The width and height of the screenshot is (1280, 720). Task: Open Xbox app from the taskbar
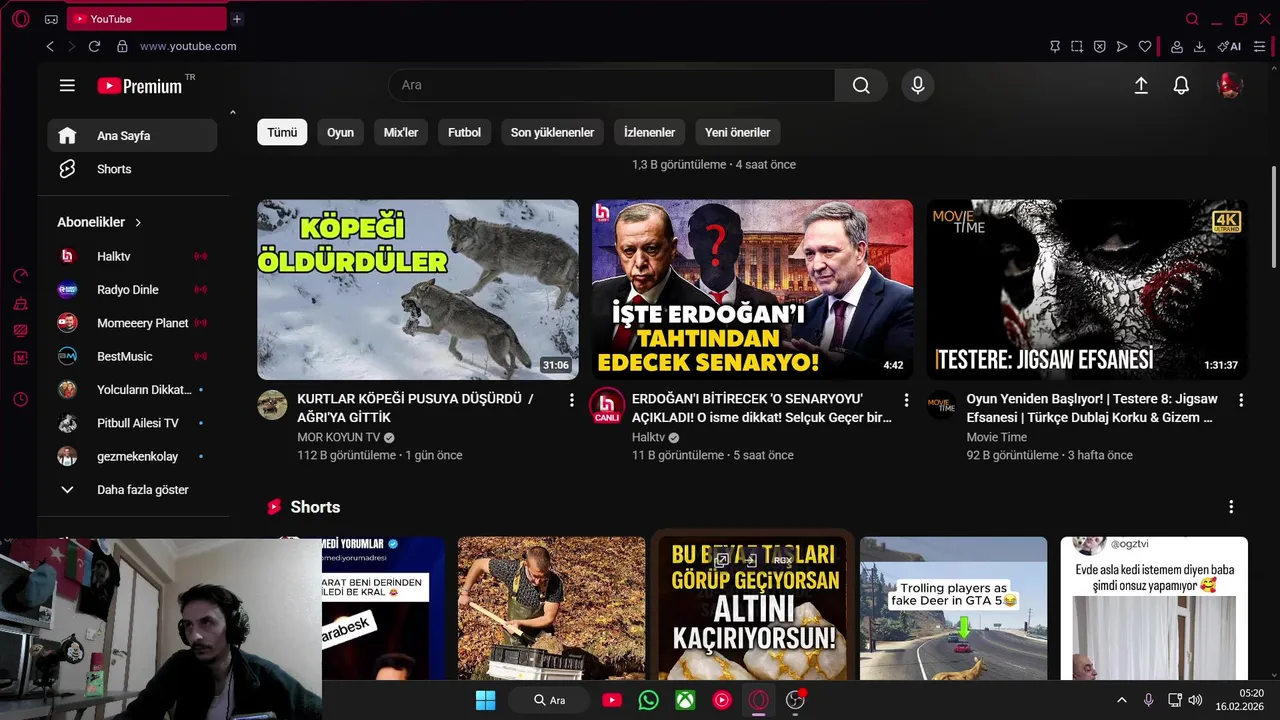(685, 700)
